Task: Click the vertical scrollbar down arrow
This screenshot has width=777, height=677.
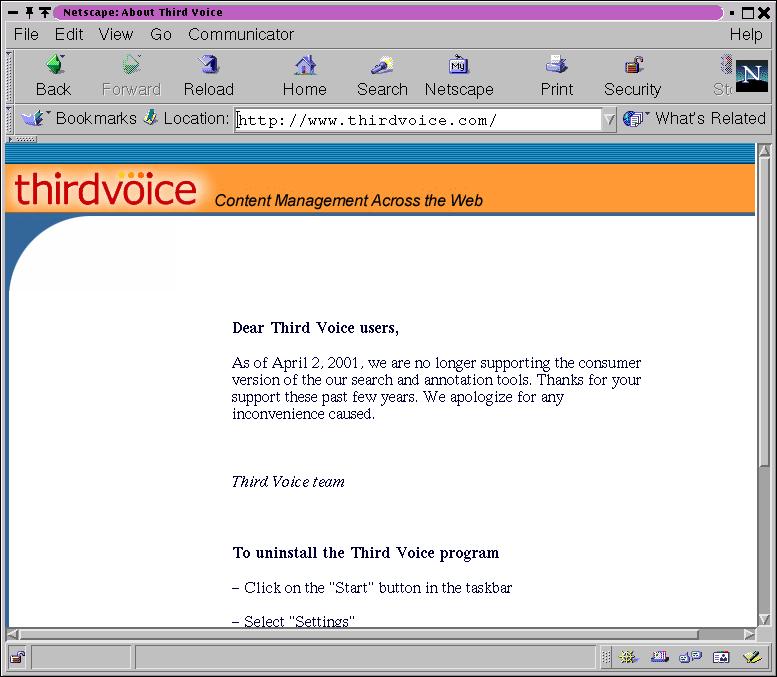Action: pos(764,619)
